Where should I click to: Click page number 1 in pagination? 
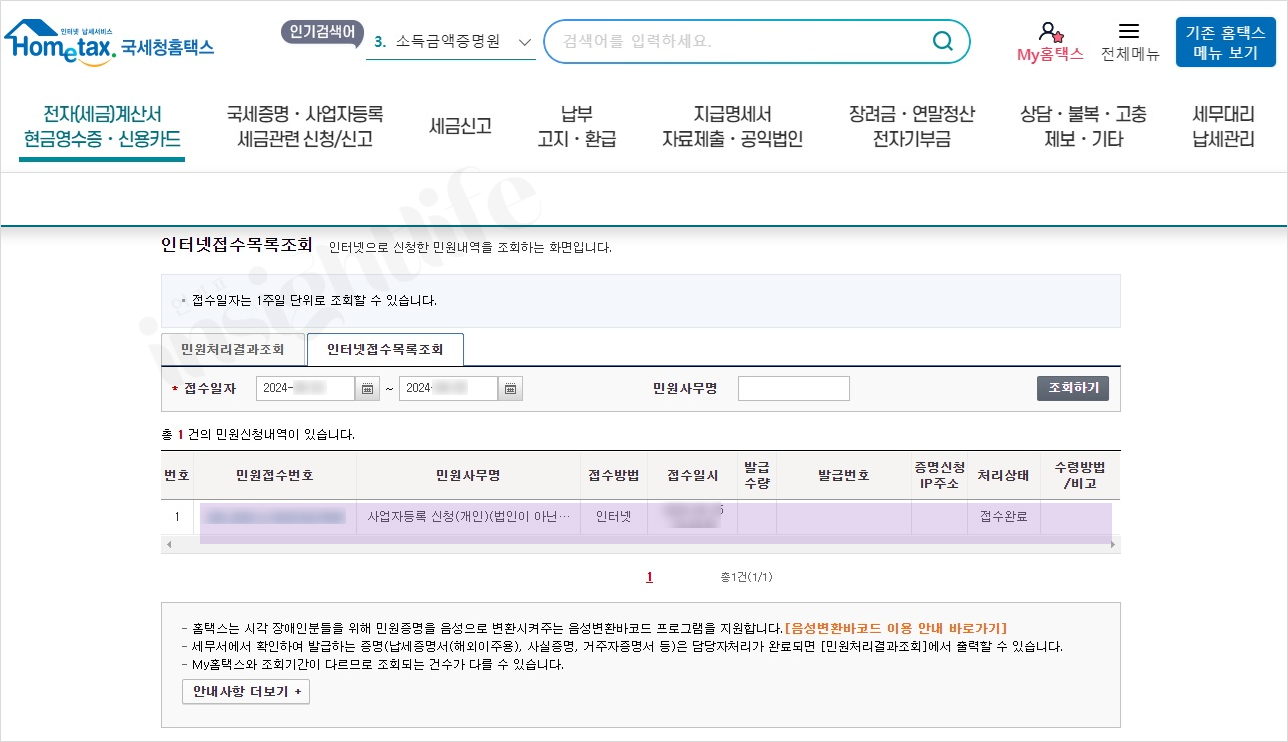point(649,577)
